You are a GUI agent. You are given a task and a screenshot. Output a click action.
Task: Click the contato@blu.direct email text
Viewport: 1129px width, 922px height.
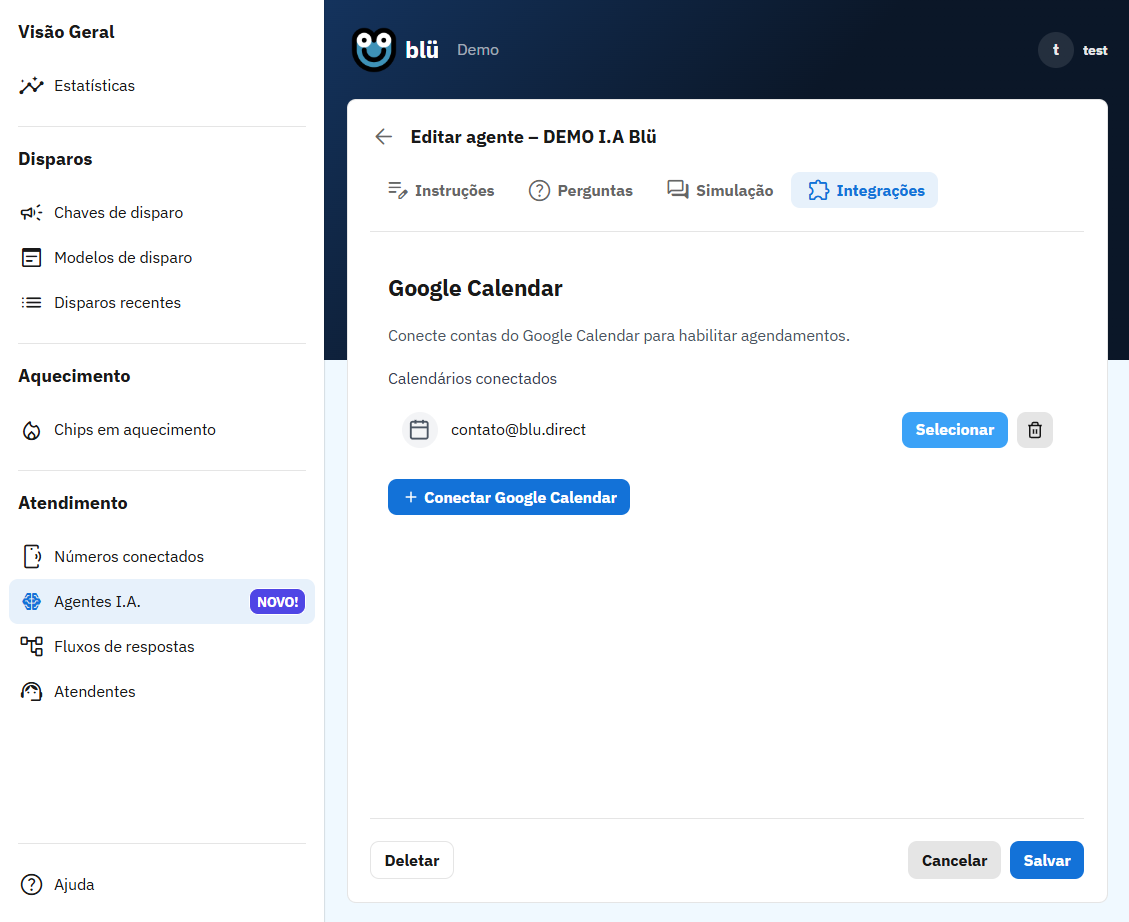click(x=518, y=430)
